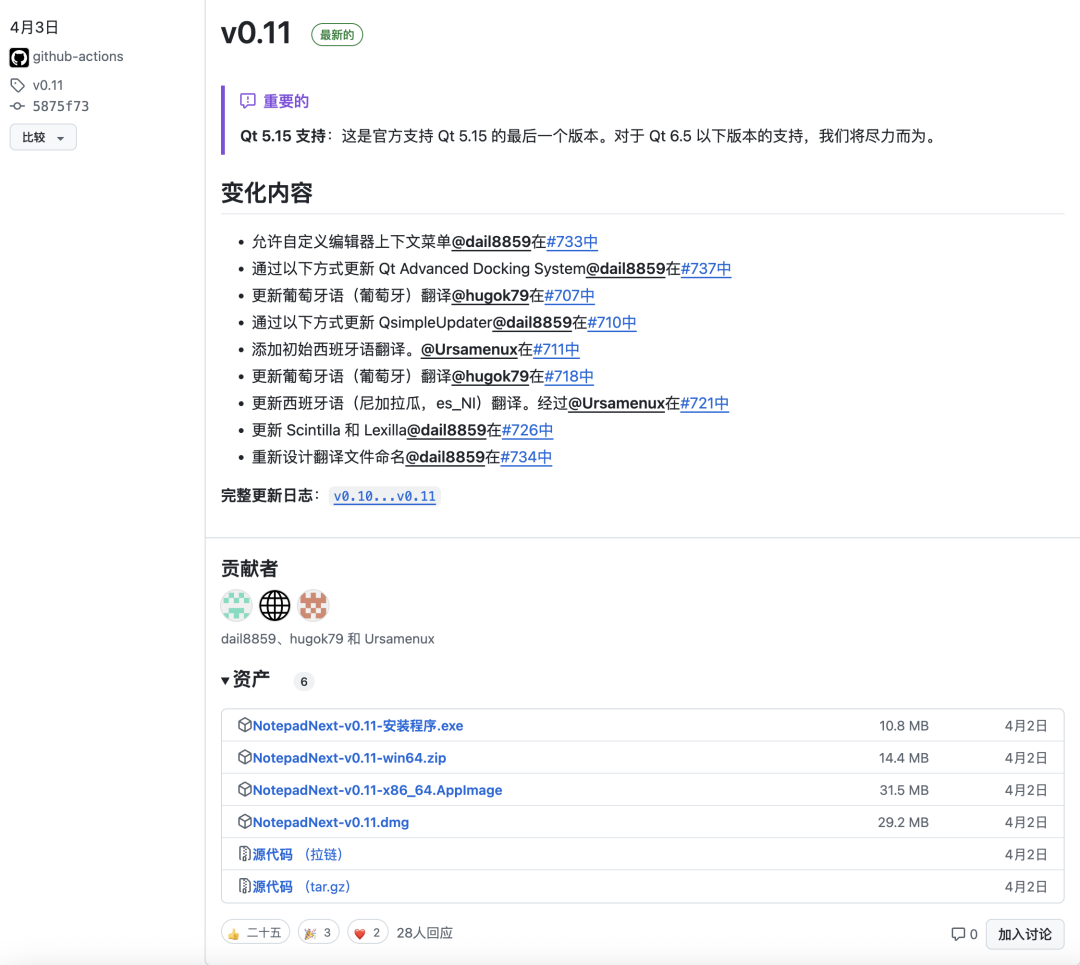Click the speech bubble icon in the 重要的 notice
The width and height of the screenshot is (1080, 965).
coord(247,100)
